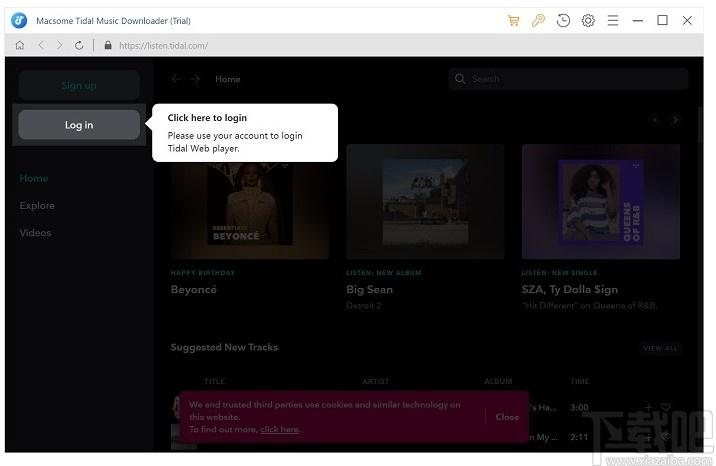Open the download history clock icon

click(x=563, y=21)
